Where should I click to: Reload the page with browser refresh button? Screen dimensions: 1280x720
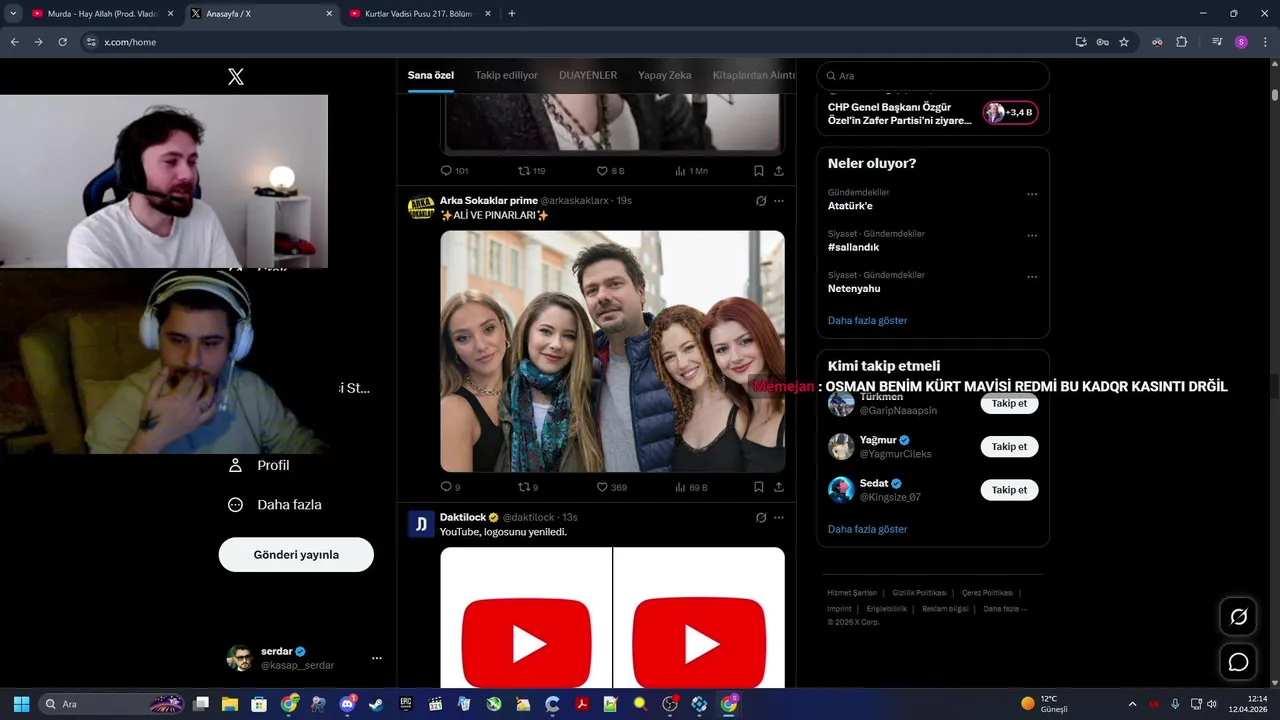click(62, 42)
